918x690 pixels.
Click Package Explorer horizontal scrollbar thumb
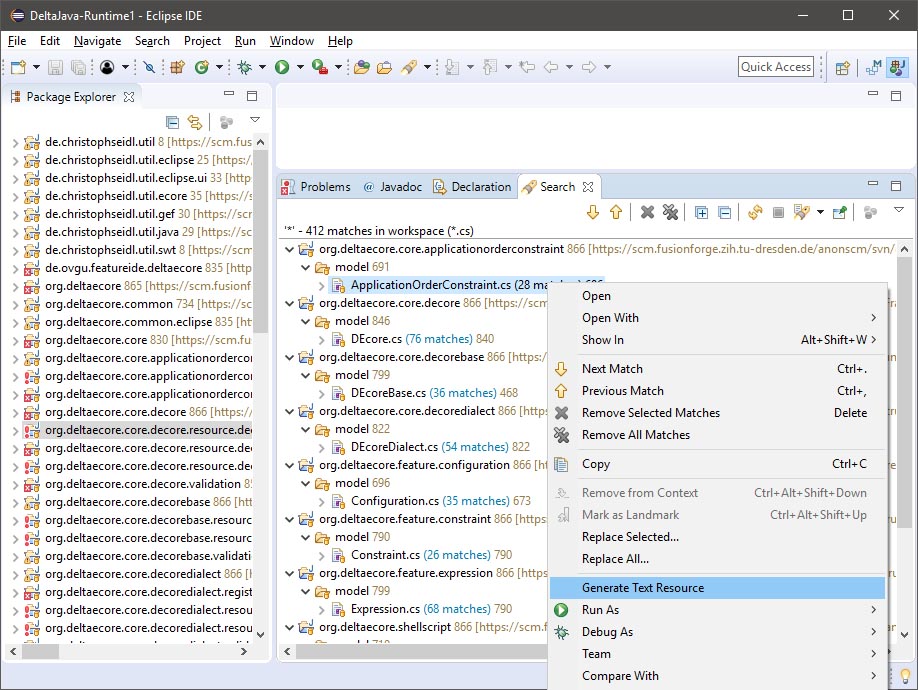click(40, 651)
